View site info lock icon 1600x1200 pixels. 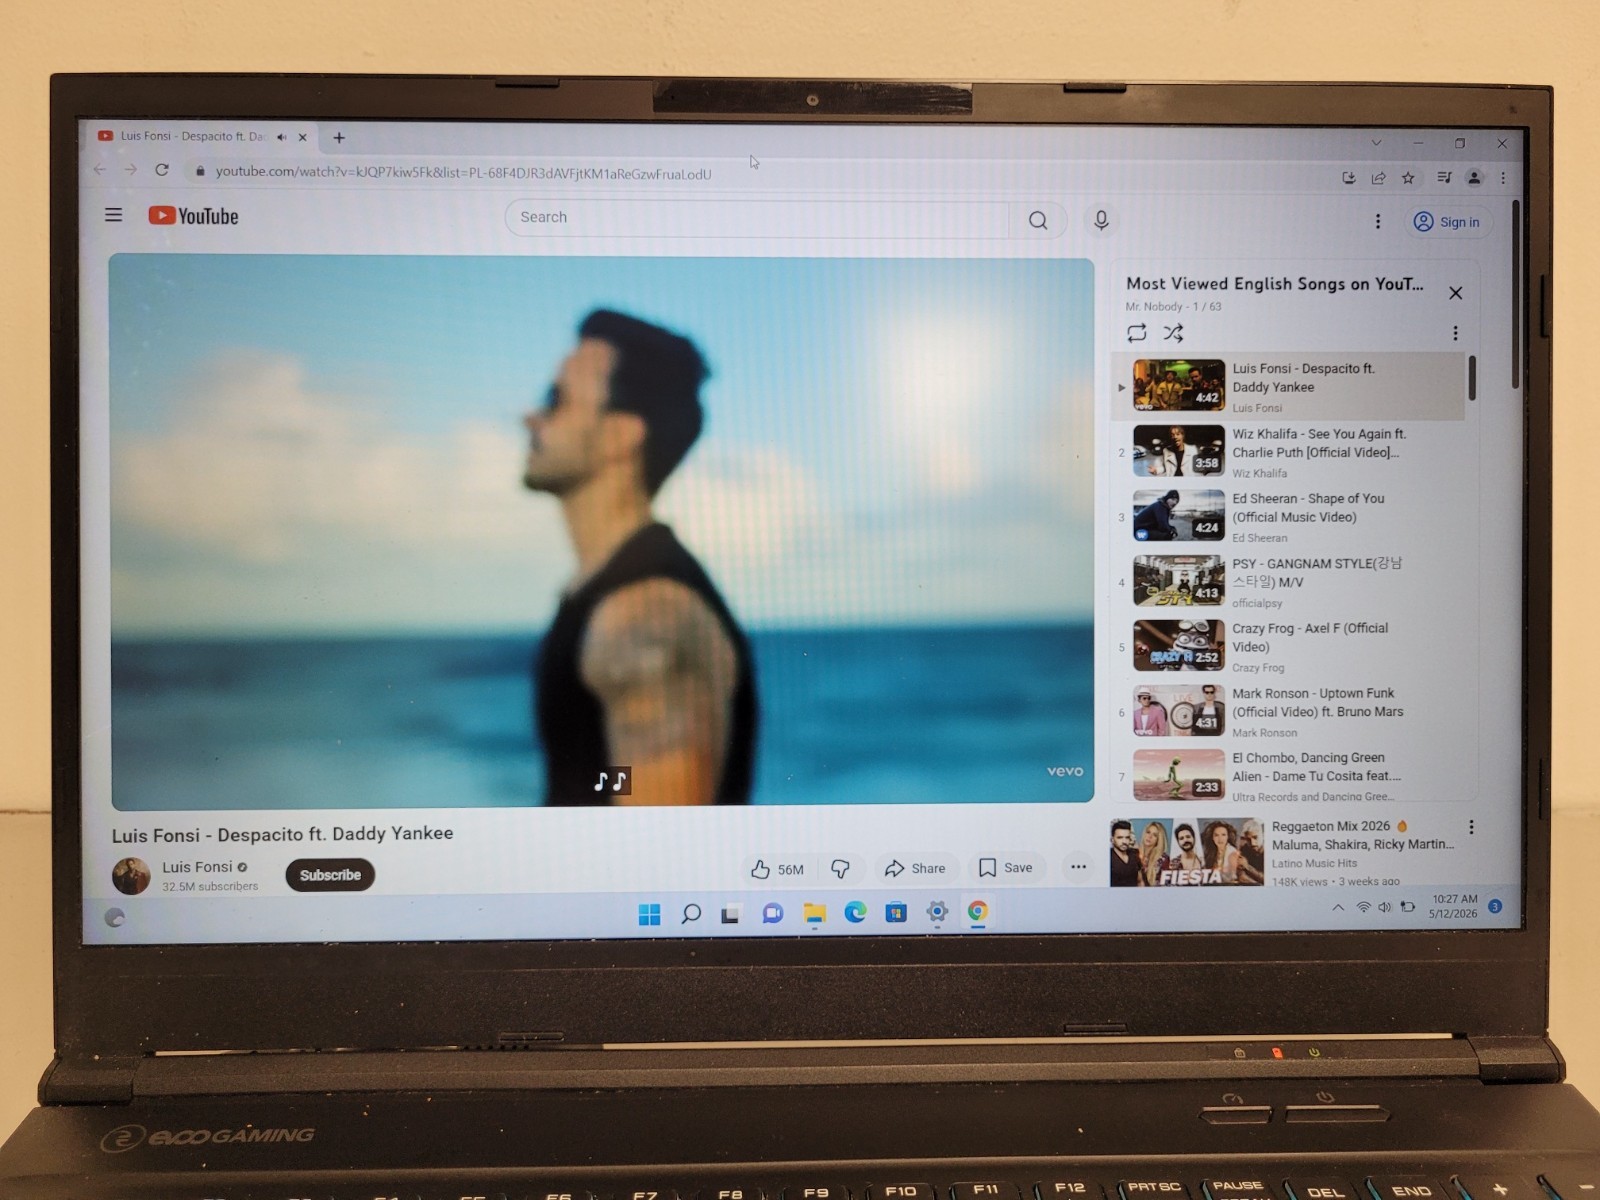tap(200, 171)
